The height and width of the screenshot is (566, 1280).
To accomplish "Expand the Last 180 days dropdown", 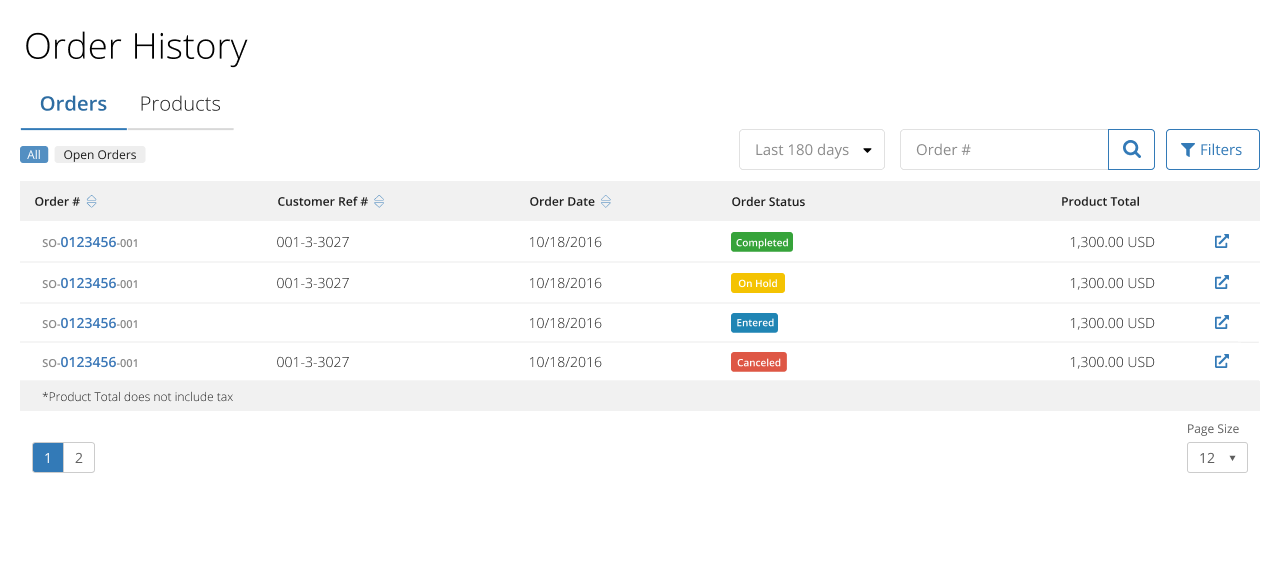I will (x=812, y=149).
